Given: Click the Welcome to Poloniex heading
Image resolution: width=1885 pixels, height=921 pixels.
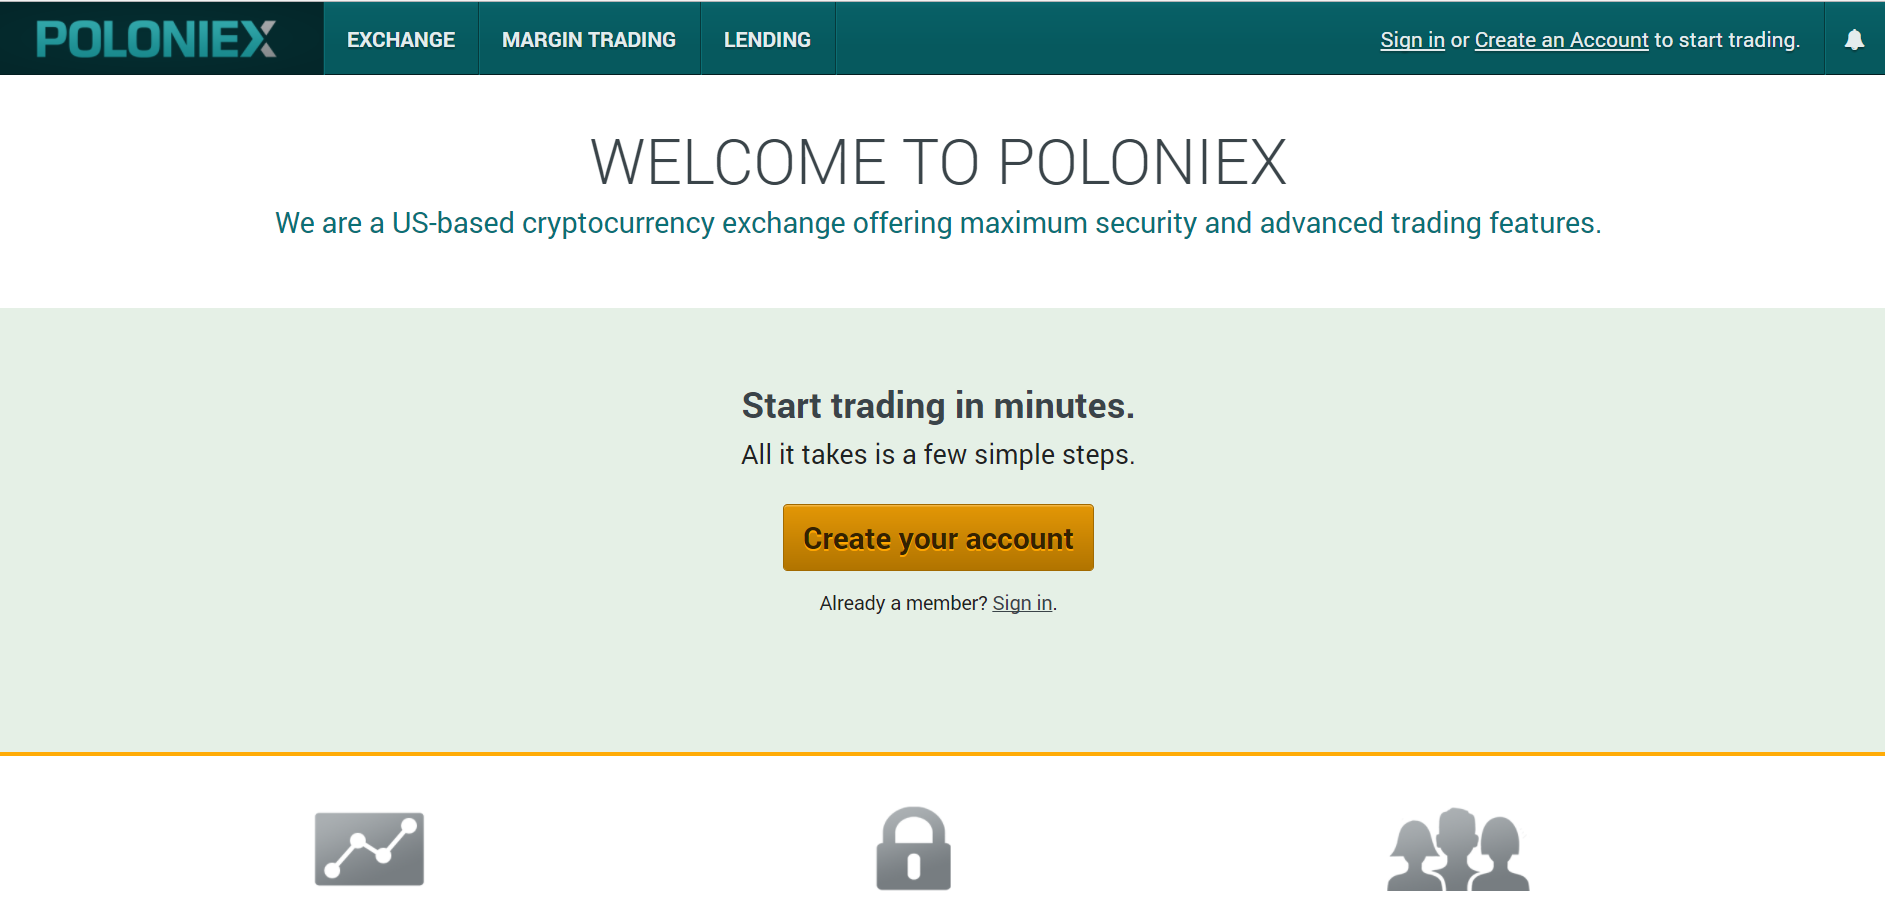Looking at the screenshot, I should [x=938, y=162].
